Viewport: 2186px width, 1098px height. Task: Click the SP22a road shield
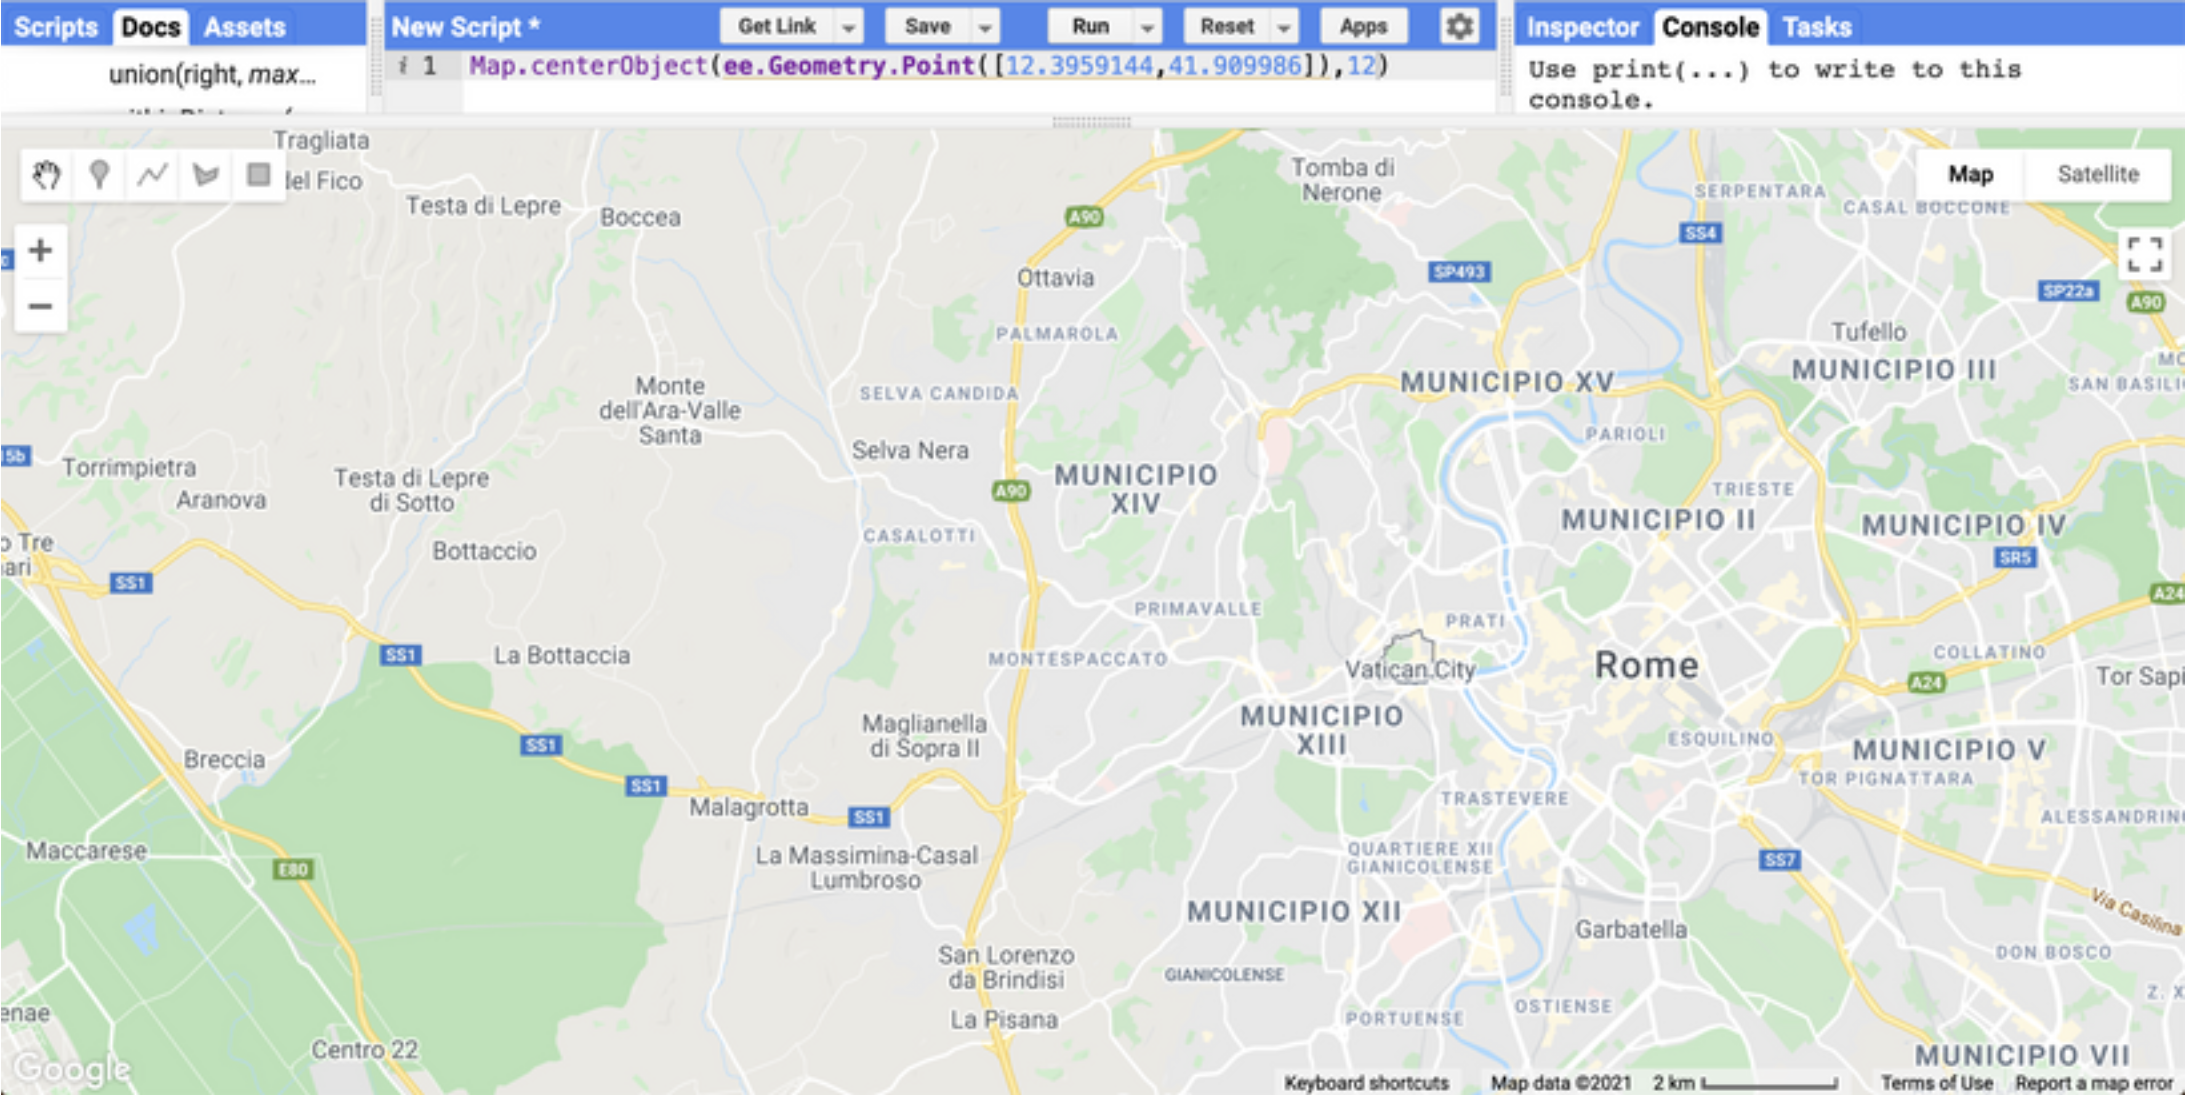pyautogui.click(x=2068, y=291)
